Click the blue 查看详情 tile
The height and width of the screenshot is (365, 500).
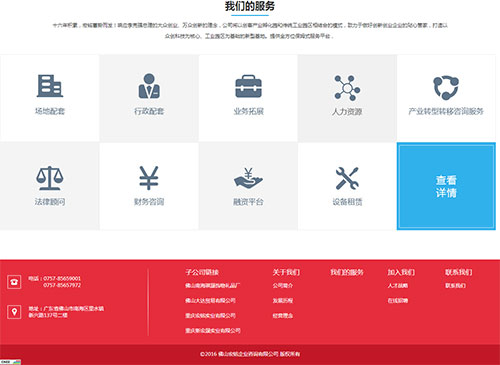click(x=446, y=186)
